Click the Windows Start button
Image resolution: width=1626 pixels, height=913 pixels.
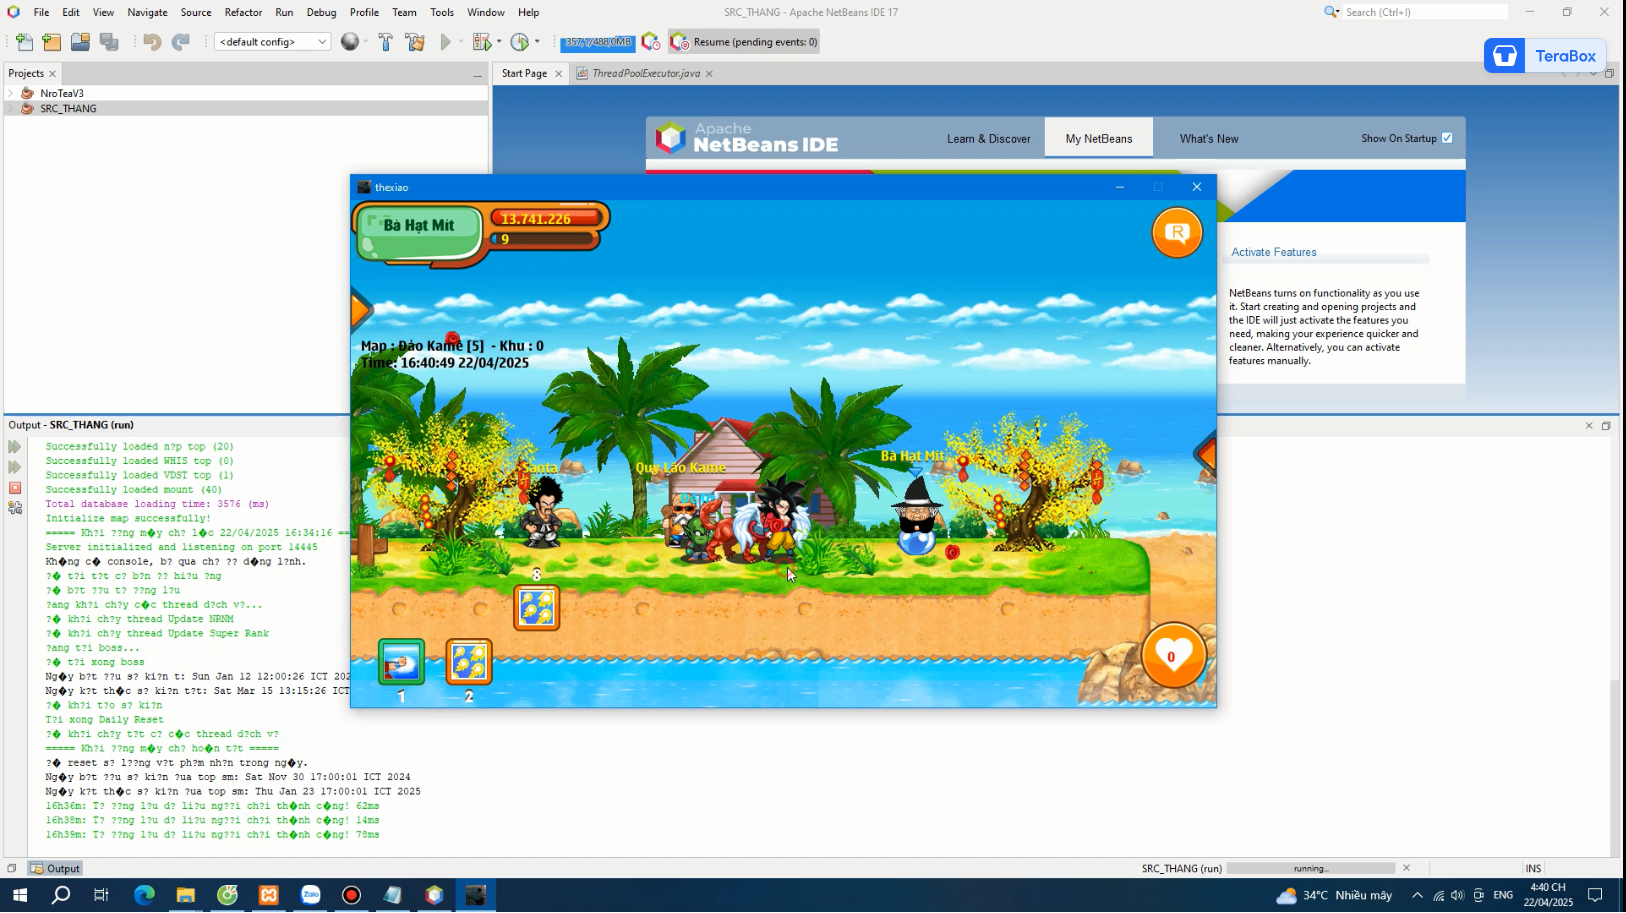coord(20,895)
